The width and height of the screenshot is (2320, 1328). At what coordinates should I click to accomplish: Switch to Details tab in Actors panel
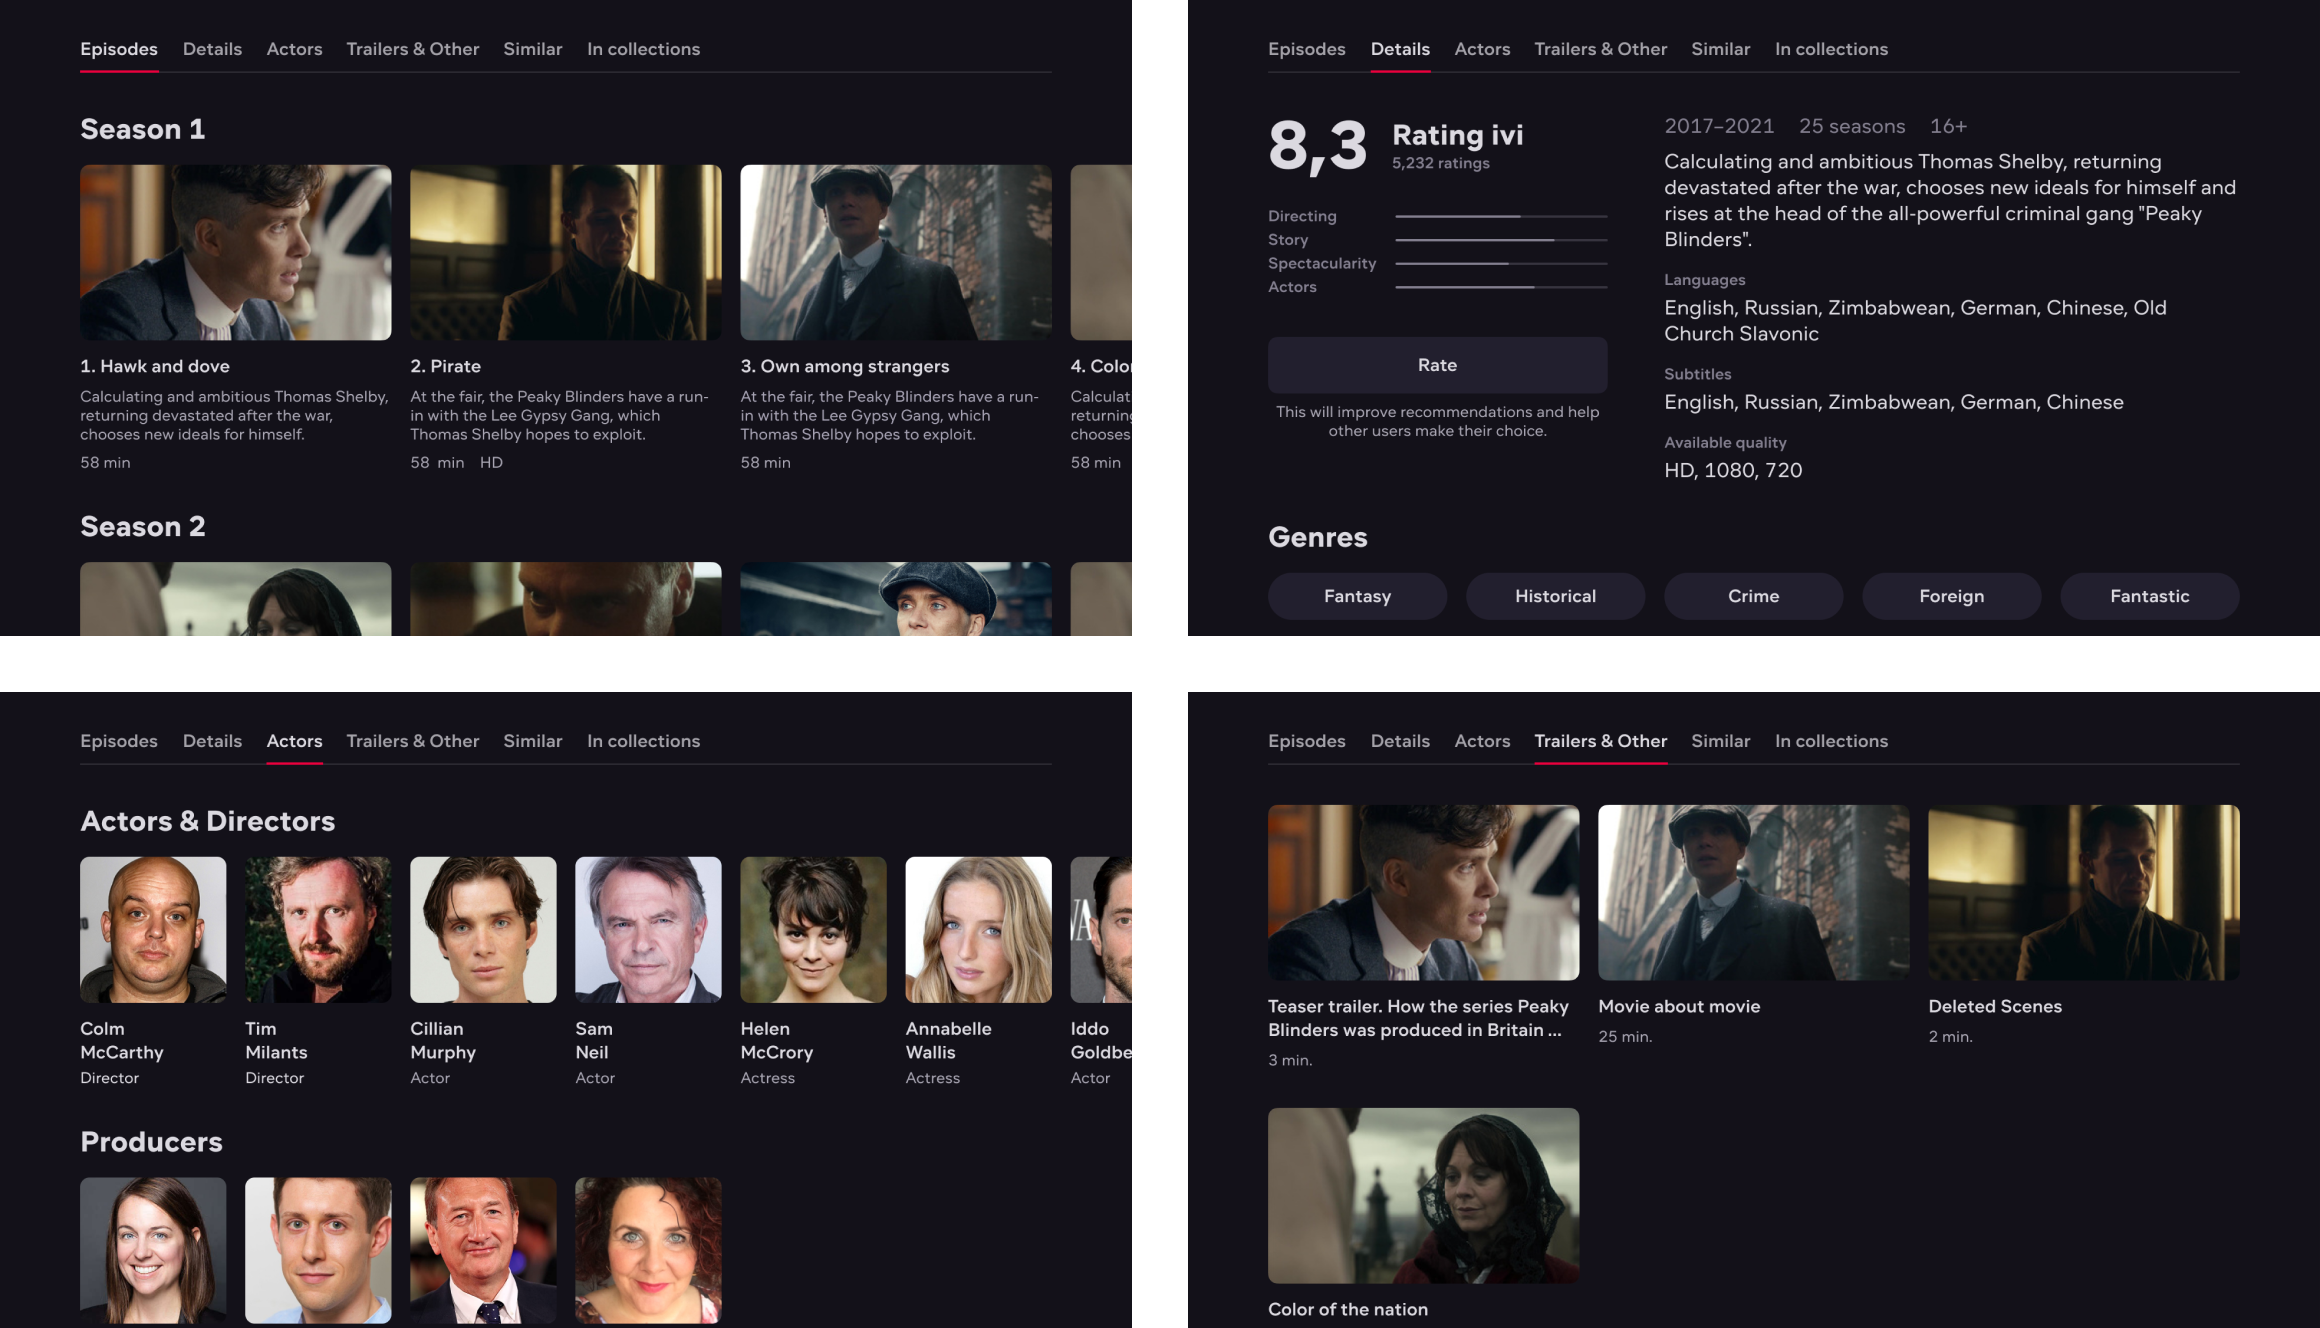(x=212, y=741)
